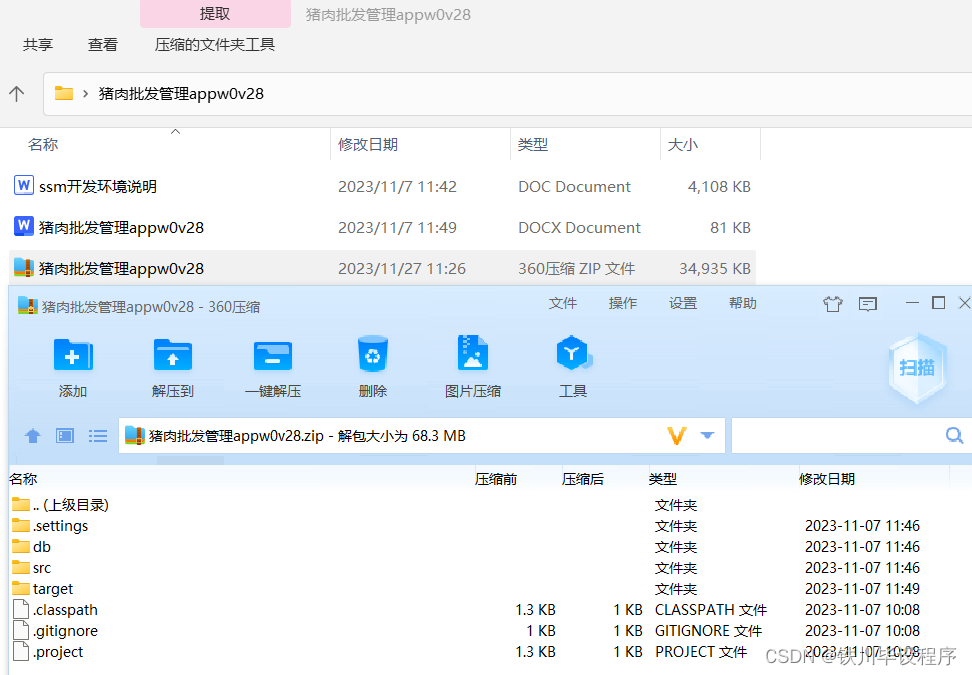Click the 2023/11/7 11:42 date cell
The height and width of the screenshot is (675, 972).
[397, 187]
